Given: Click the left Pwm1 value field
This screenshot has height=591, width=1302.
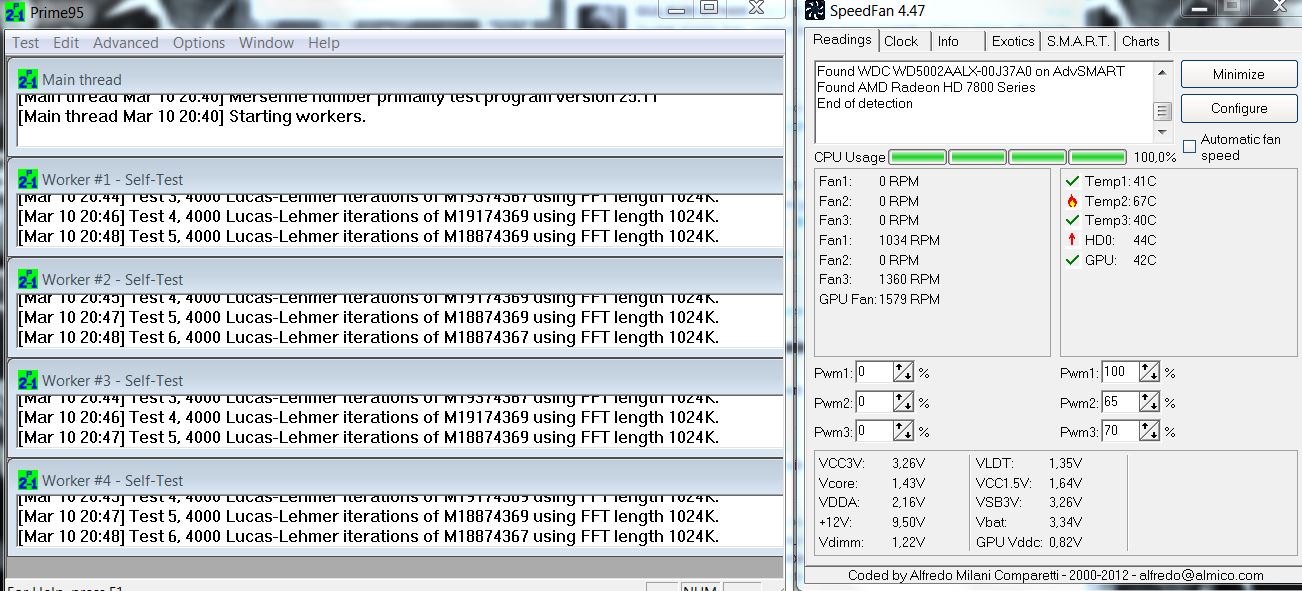Looking at the screenshot, I should pos(875,373).
